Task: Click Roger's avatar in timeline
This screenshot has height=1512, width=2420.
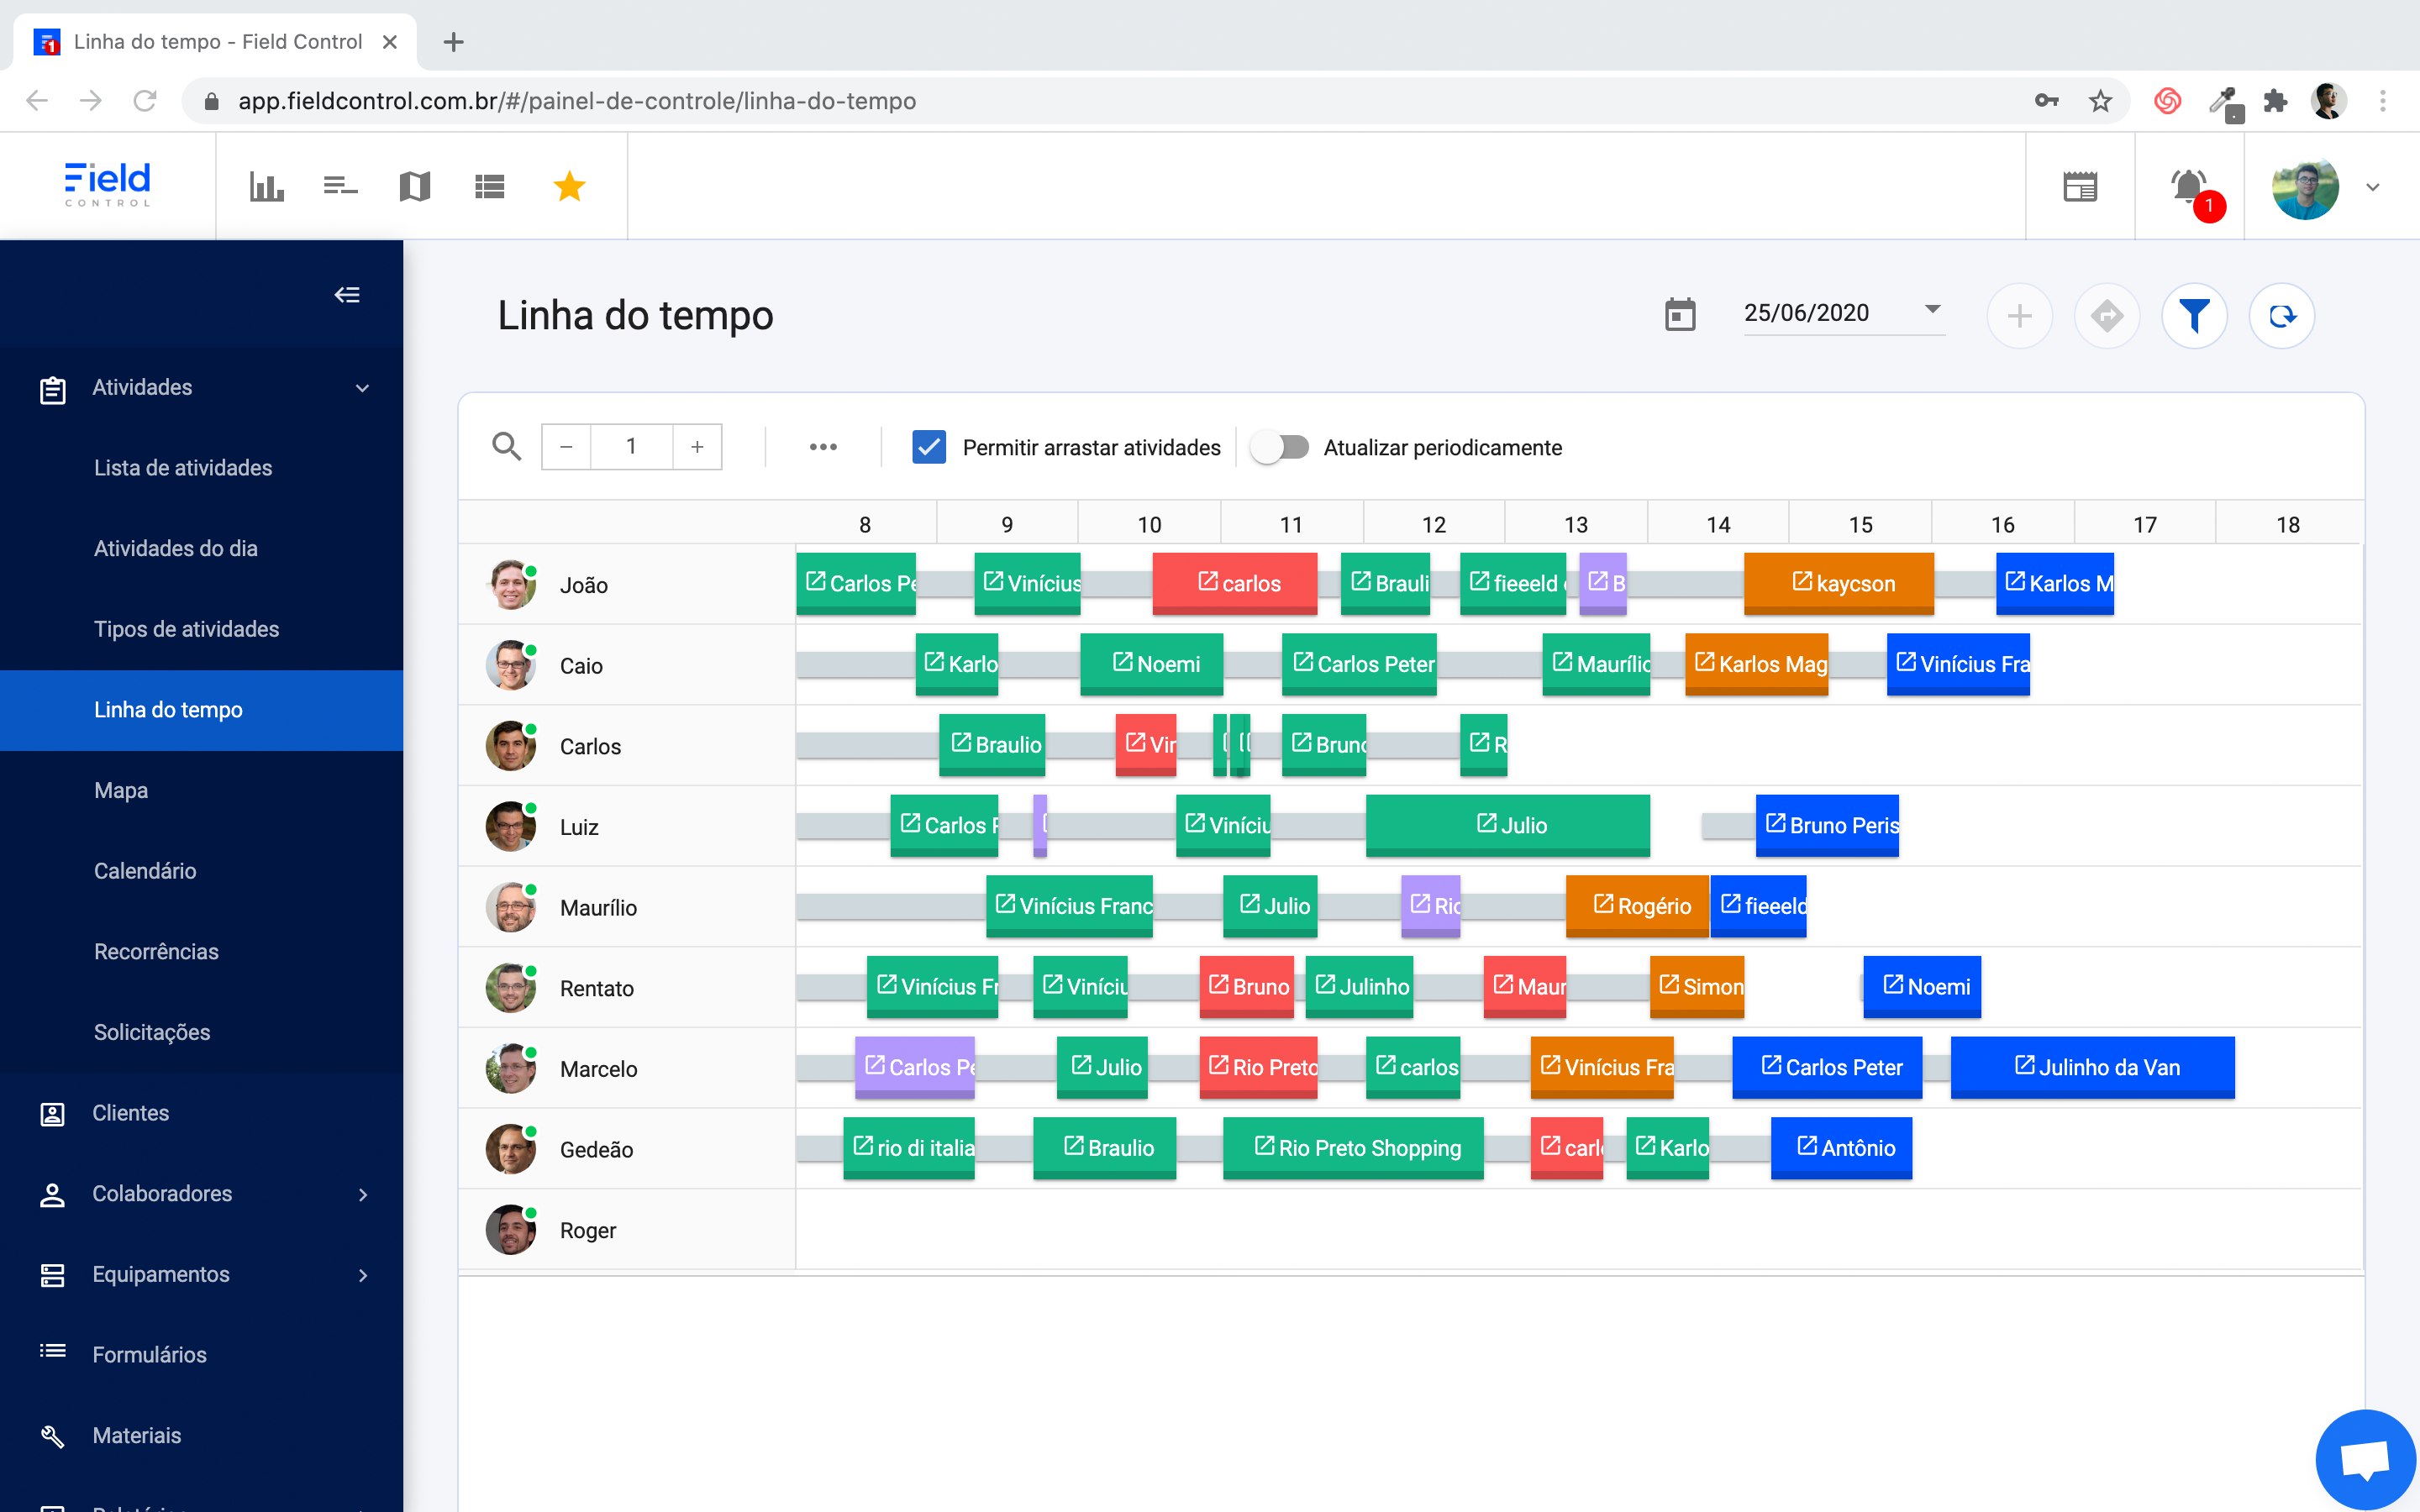Action: tap(511, 1230)
